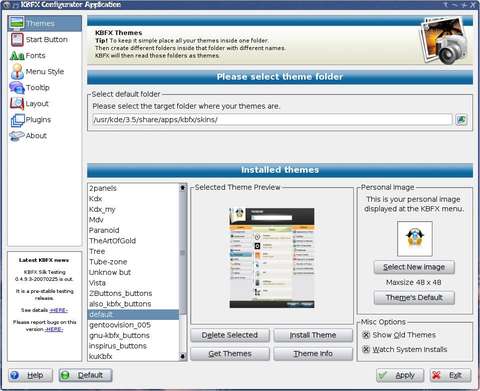Screen dimensions: 480x391
Task: Select the Mdv theme
Action: point(133,220)
